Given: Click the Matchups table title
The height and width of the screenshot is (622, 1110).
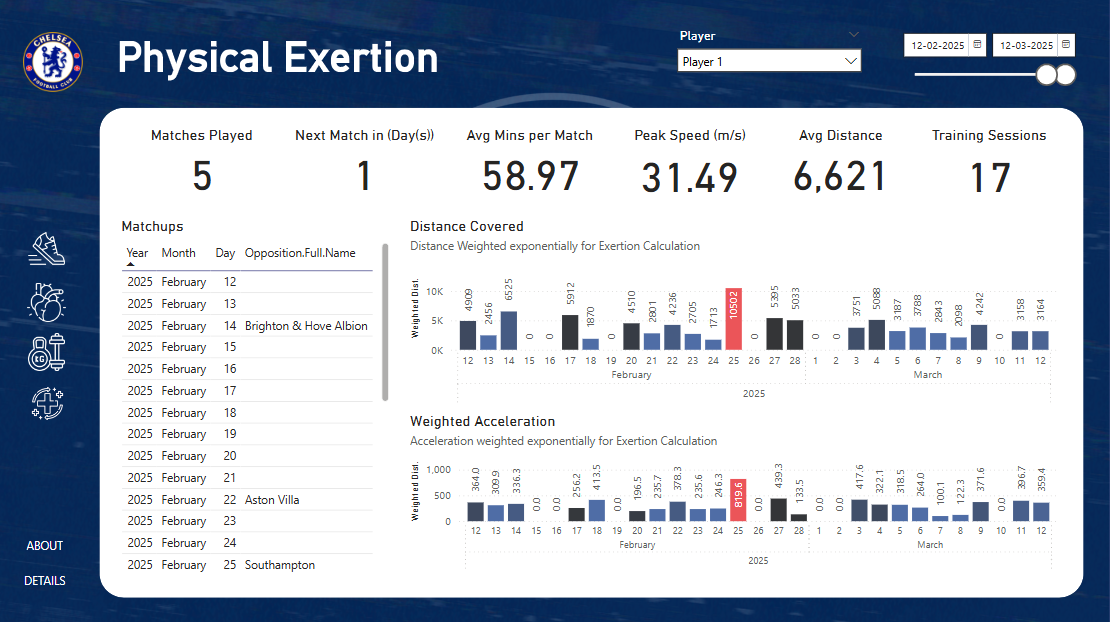Looking at the screenshot, I should point(152,226).
